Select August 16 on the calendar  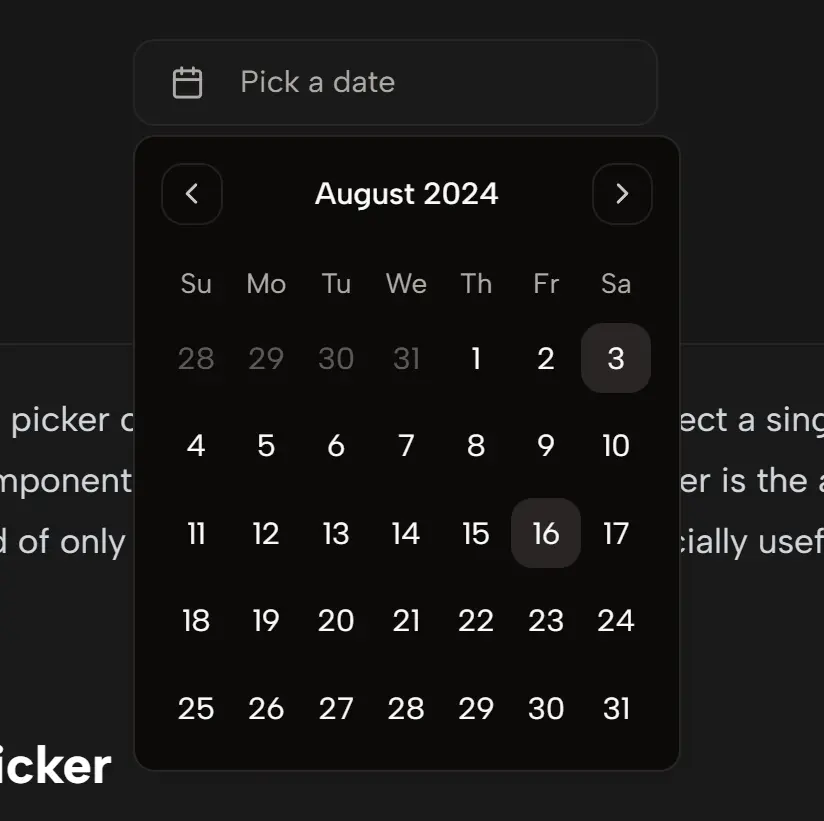546,534
